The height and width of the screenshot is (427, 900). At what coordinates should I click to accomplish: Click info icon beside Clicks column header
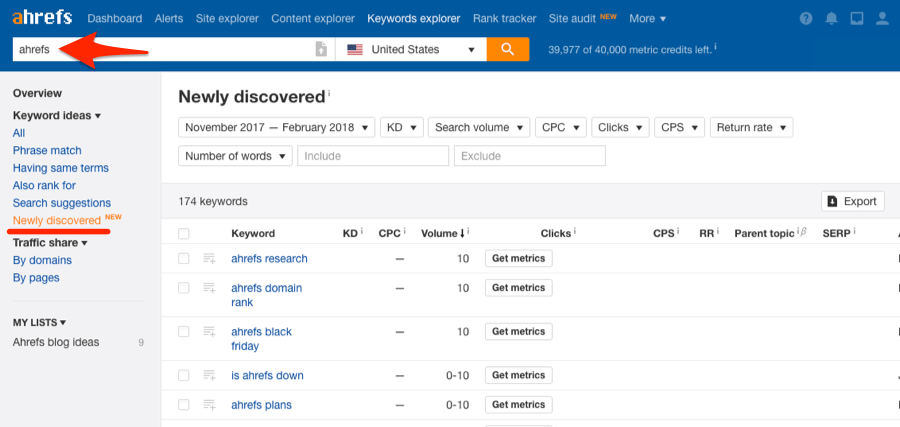(575, 231)
